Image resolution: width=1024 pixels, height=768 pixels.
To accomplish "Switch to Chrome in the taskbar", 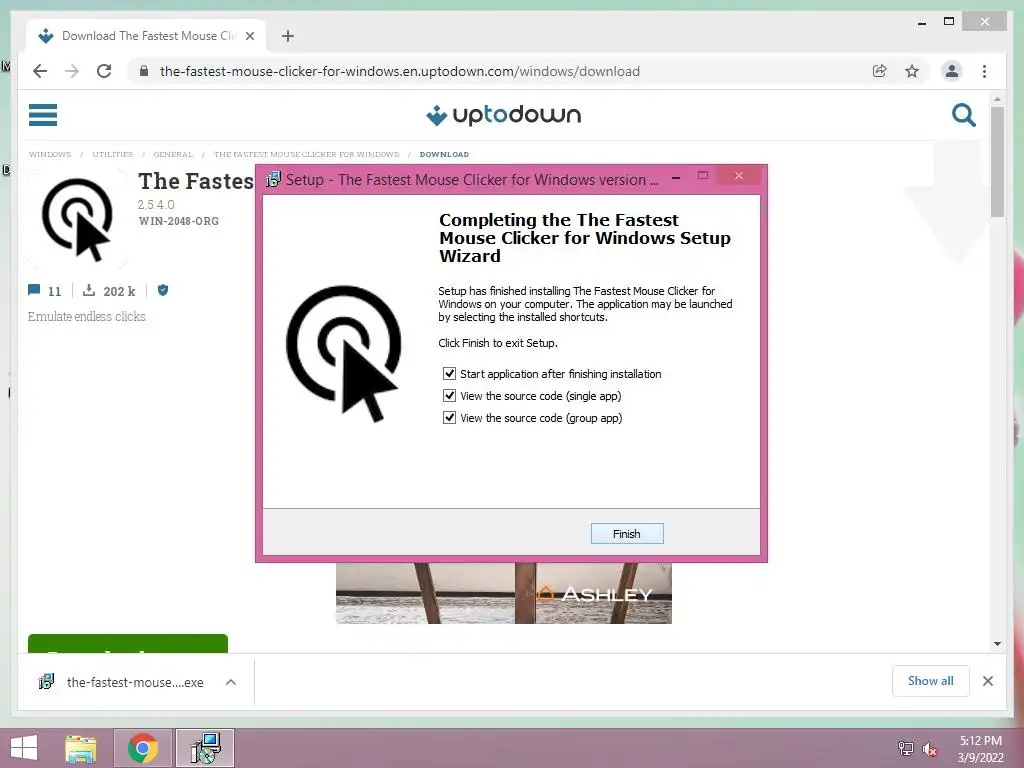I will [x=142, y=748].
